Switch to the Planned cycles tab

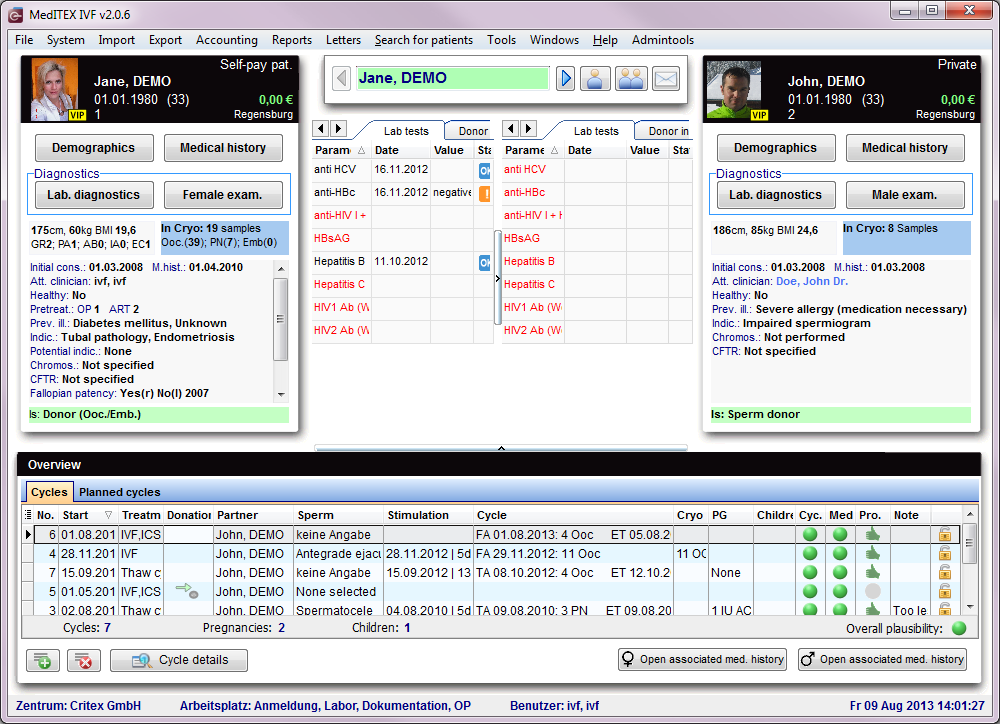(119, 492)
